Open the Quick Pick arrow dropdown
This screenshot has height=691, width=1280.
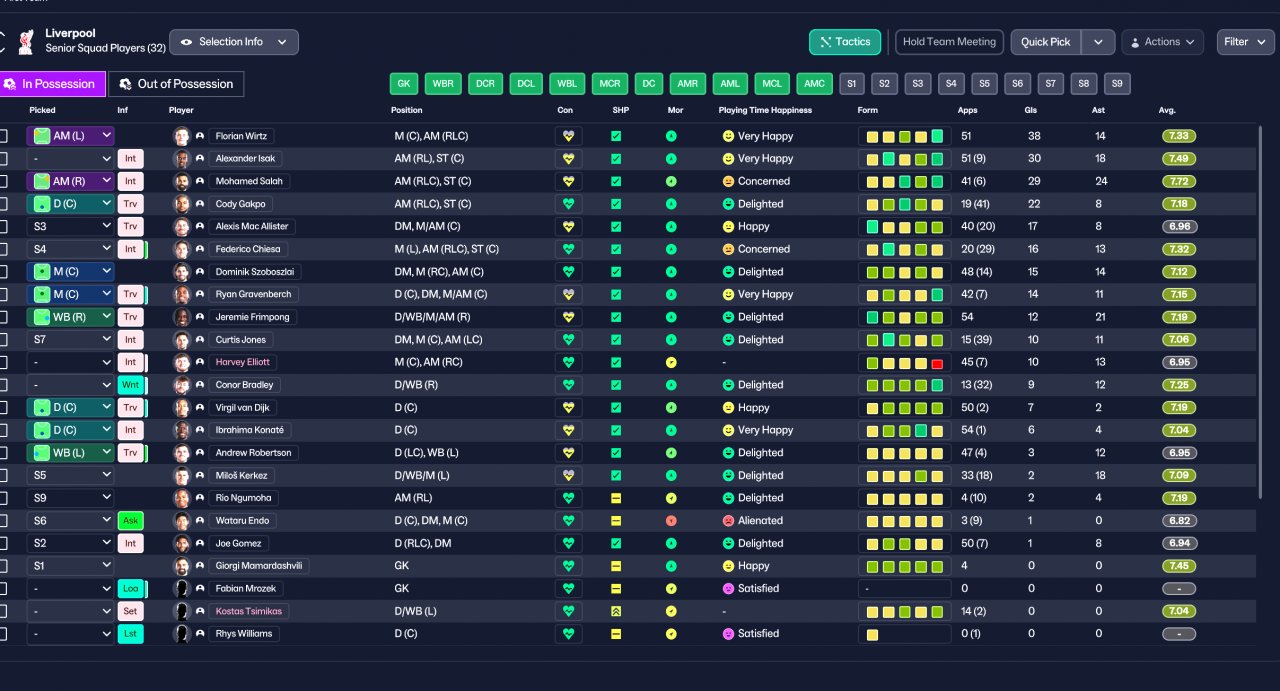tap(1098, 42)
